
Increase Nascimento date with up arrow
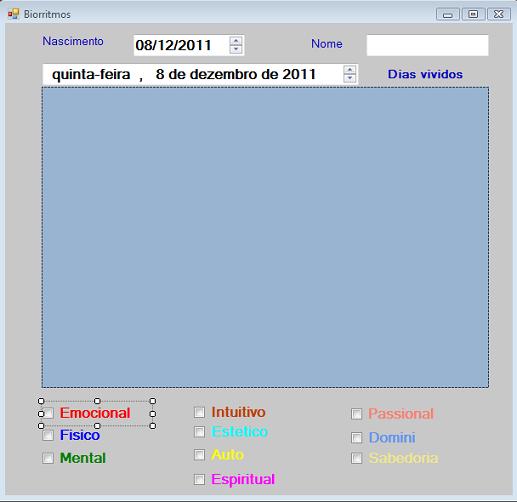click(x=236, y=41)
